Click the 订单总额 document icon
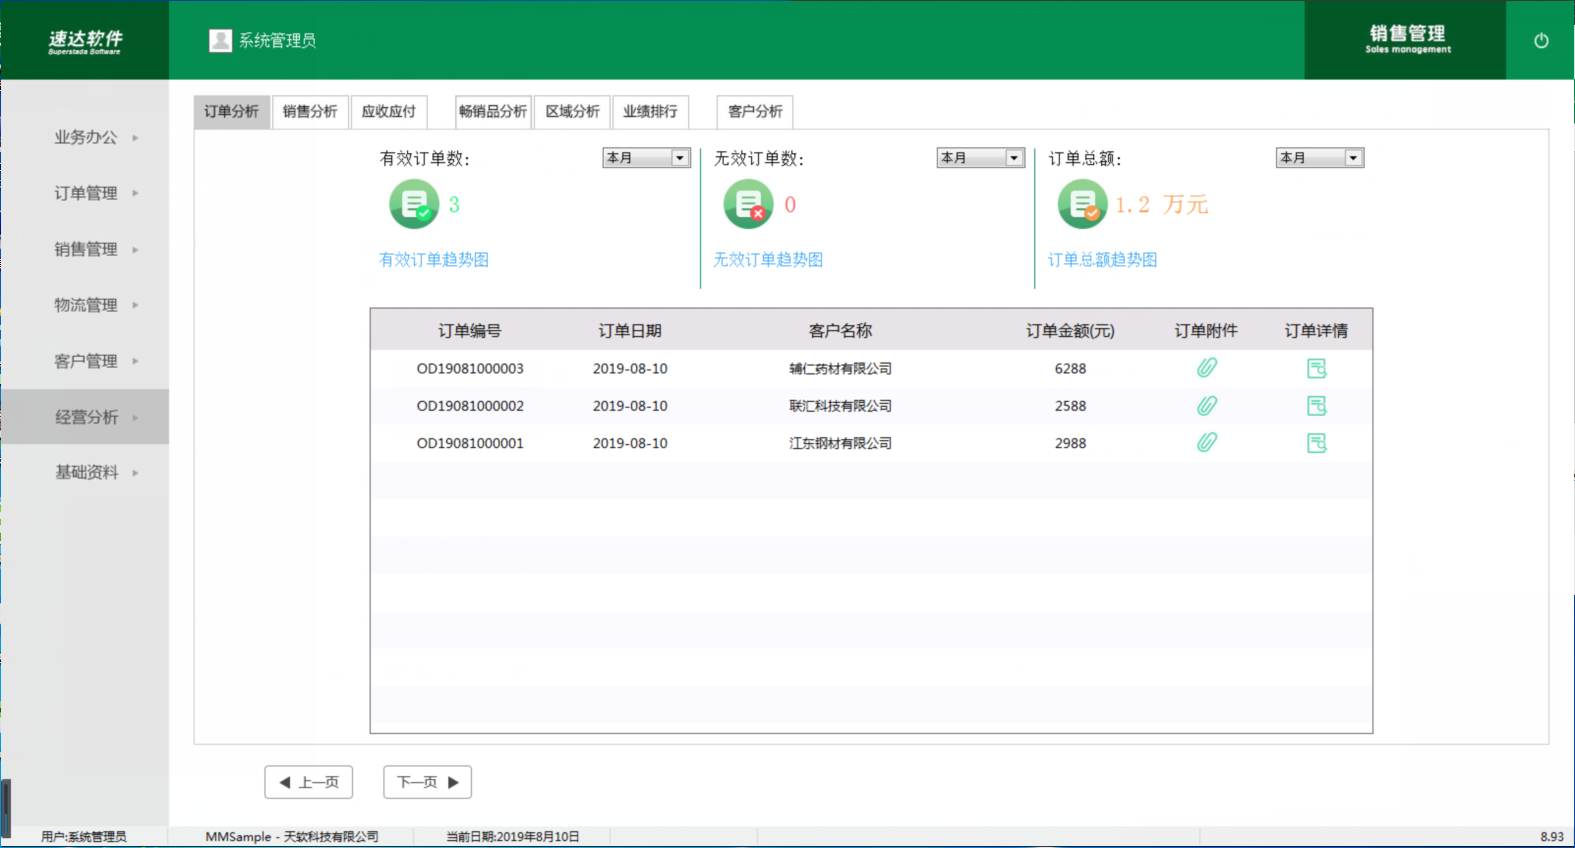Image resolution: width=1575 pixels, height=848 pixels. click(1082, 204)
